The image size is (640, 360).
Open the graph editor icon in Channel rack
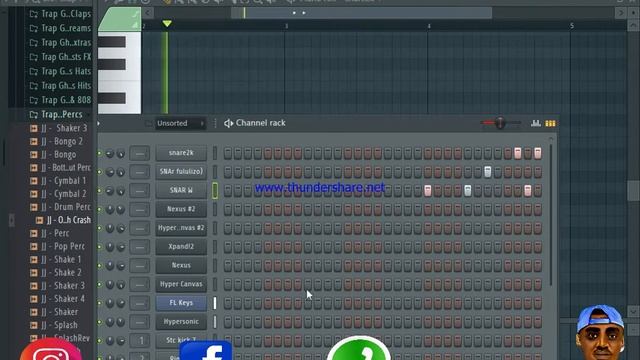536,123
